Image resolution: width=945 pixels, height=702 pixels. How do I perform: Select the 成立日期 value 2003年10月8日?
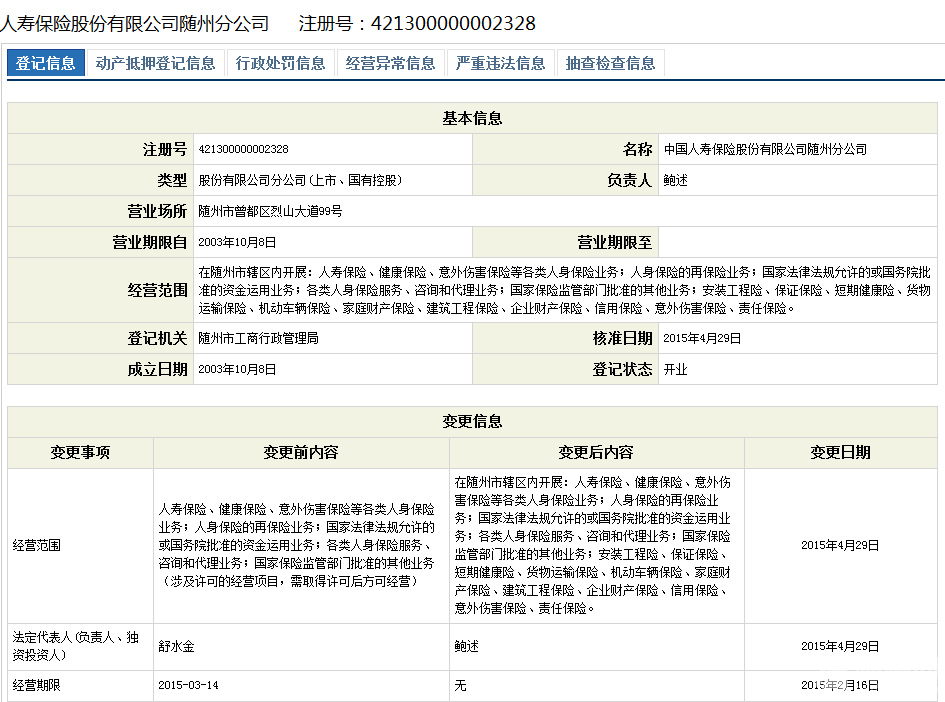coord(237,369)
